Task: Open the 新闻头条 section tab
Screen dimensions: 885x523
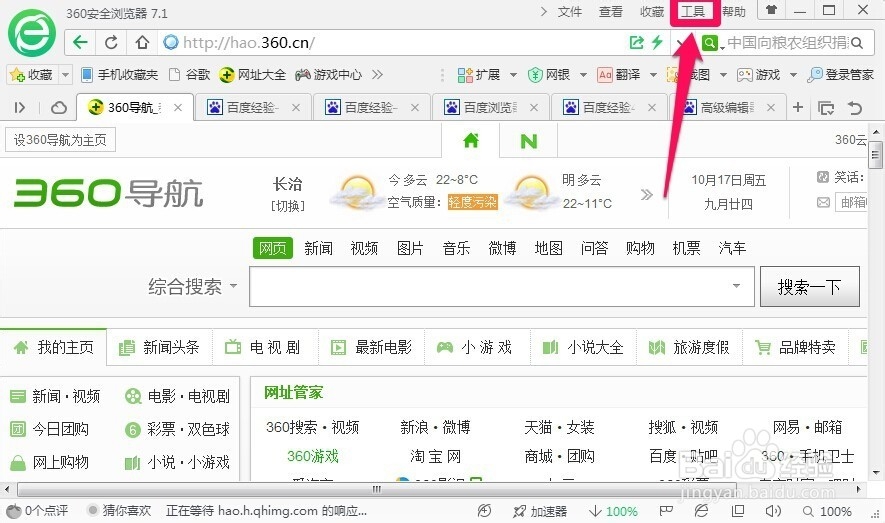Action: point(159,348)
